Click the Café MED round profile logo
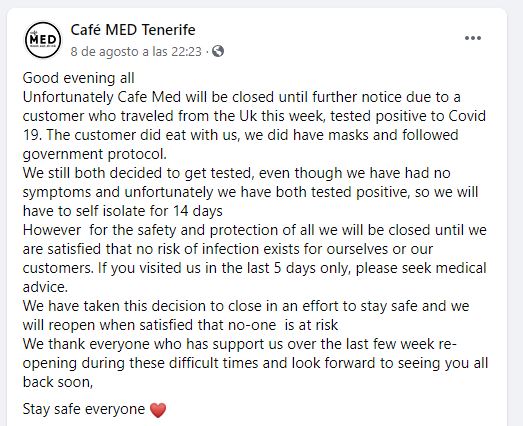The image size is (523, 426). [x=43, y=40]
